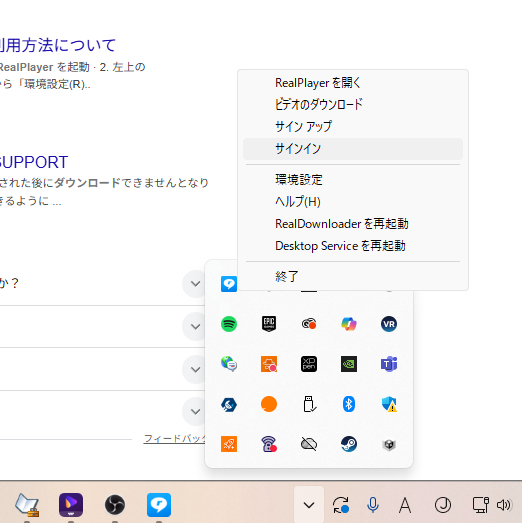Open the Spotify tray icon
Screen dimensions: 522x523
[x=229, y=324]
